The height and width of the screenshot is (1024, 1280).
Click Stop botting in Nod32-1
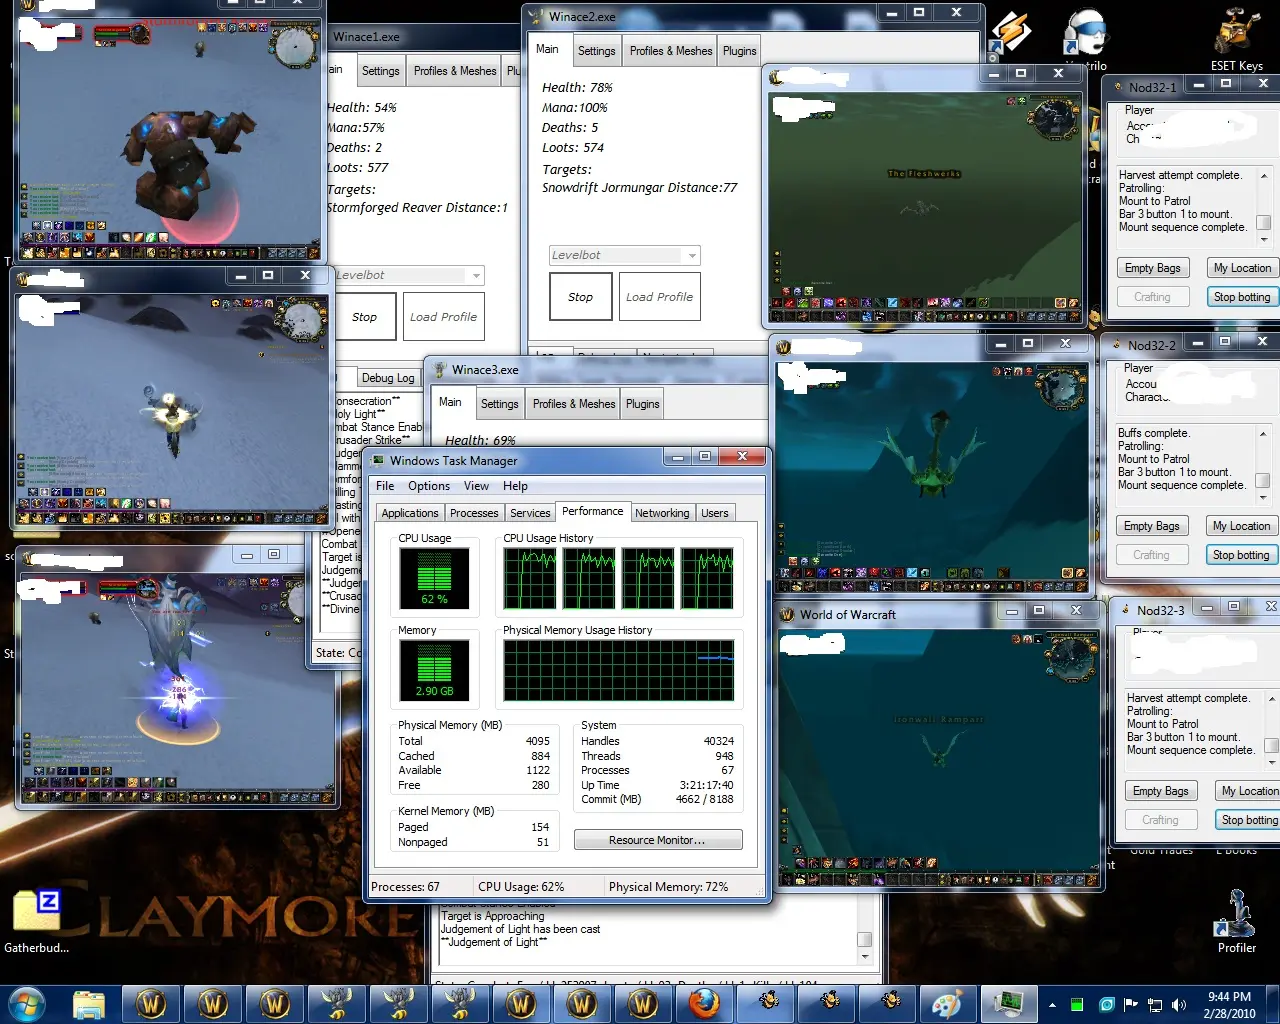point(1241,297)
